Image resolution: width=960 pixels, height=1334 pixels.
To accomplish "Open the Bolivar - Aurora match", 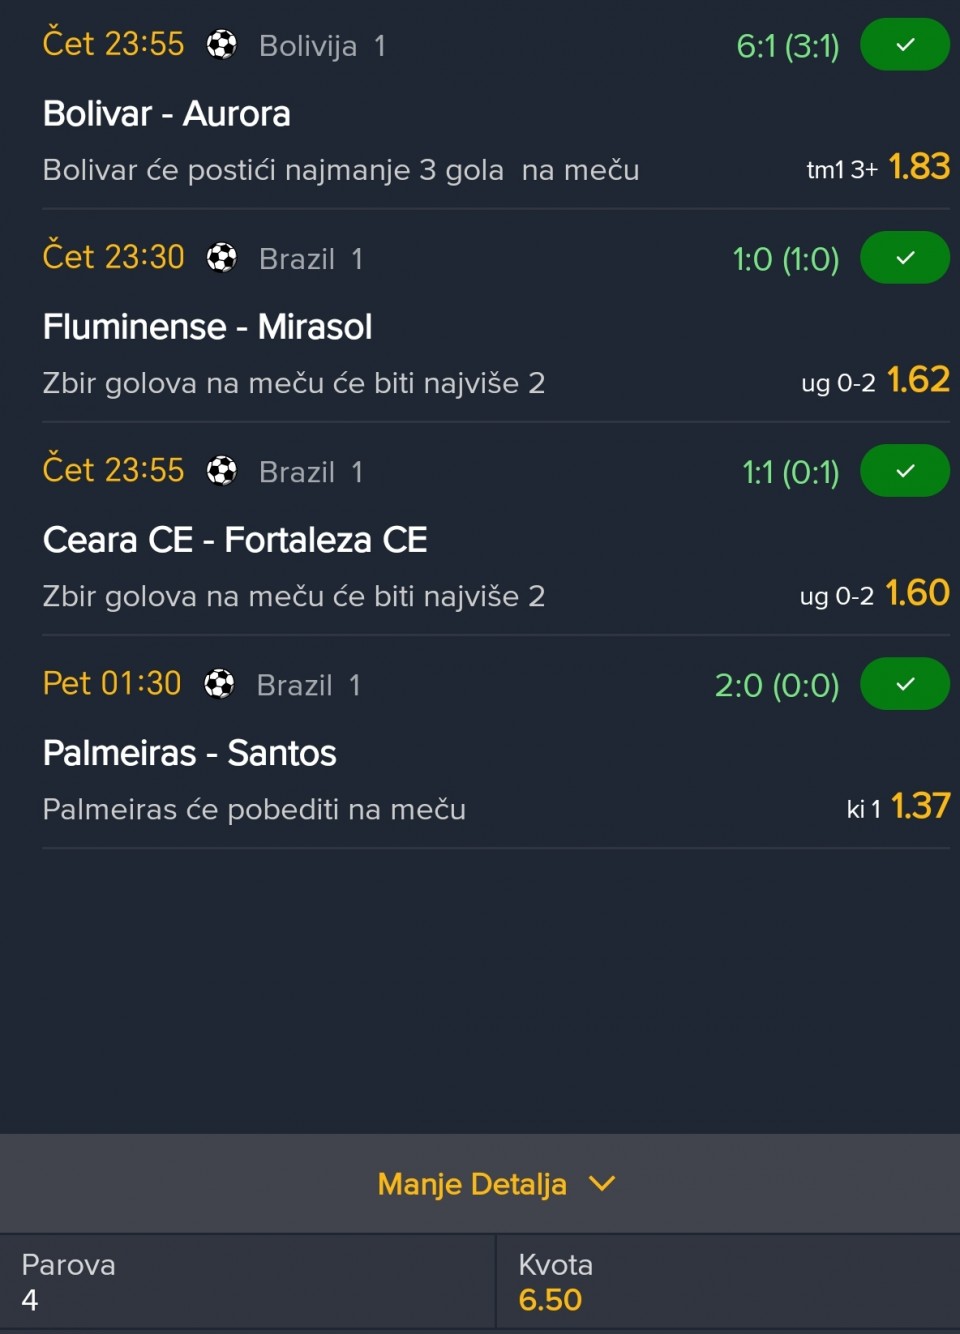I will coord(167,114).
